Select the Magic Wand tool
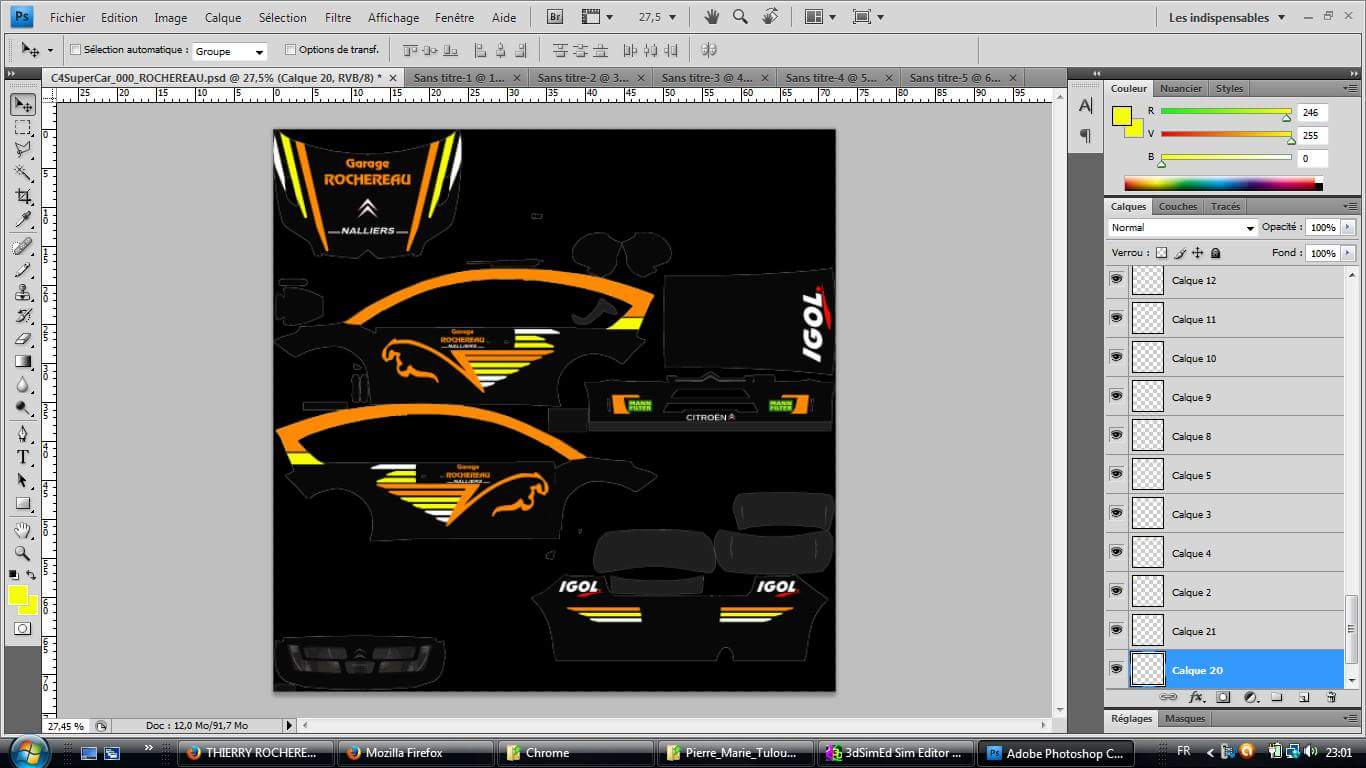The width and height of the screenshot is (1366, 768). point(23,173)
